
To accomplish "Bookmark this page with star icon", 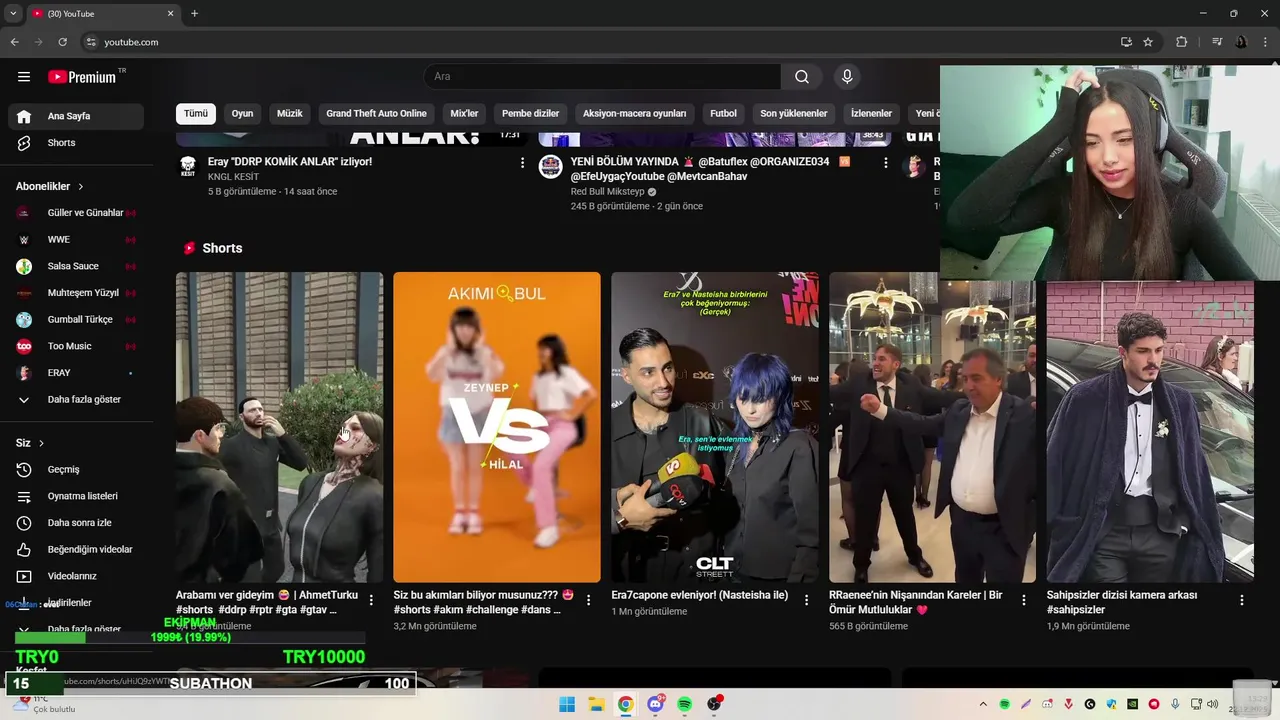I will click(x=1148, y=42).
